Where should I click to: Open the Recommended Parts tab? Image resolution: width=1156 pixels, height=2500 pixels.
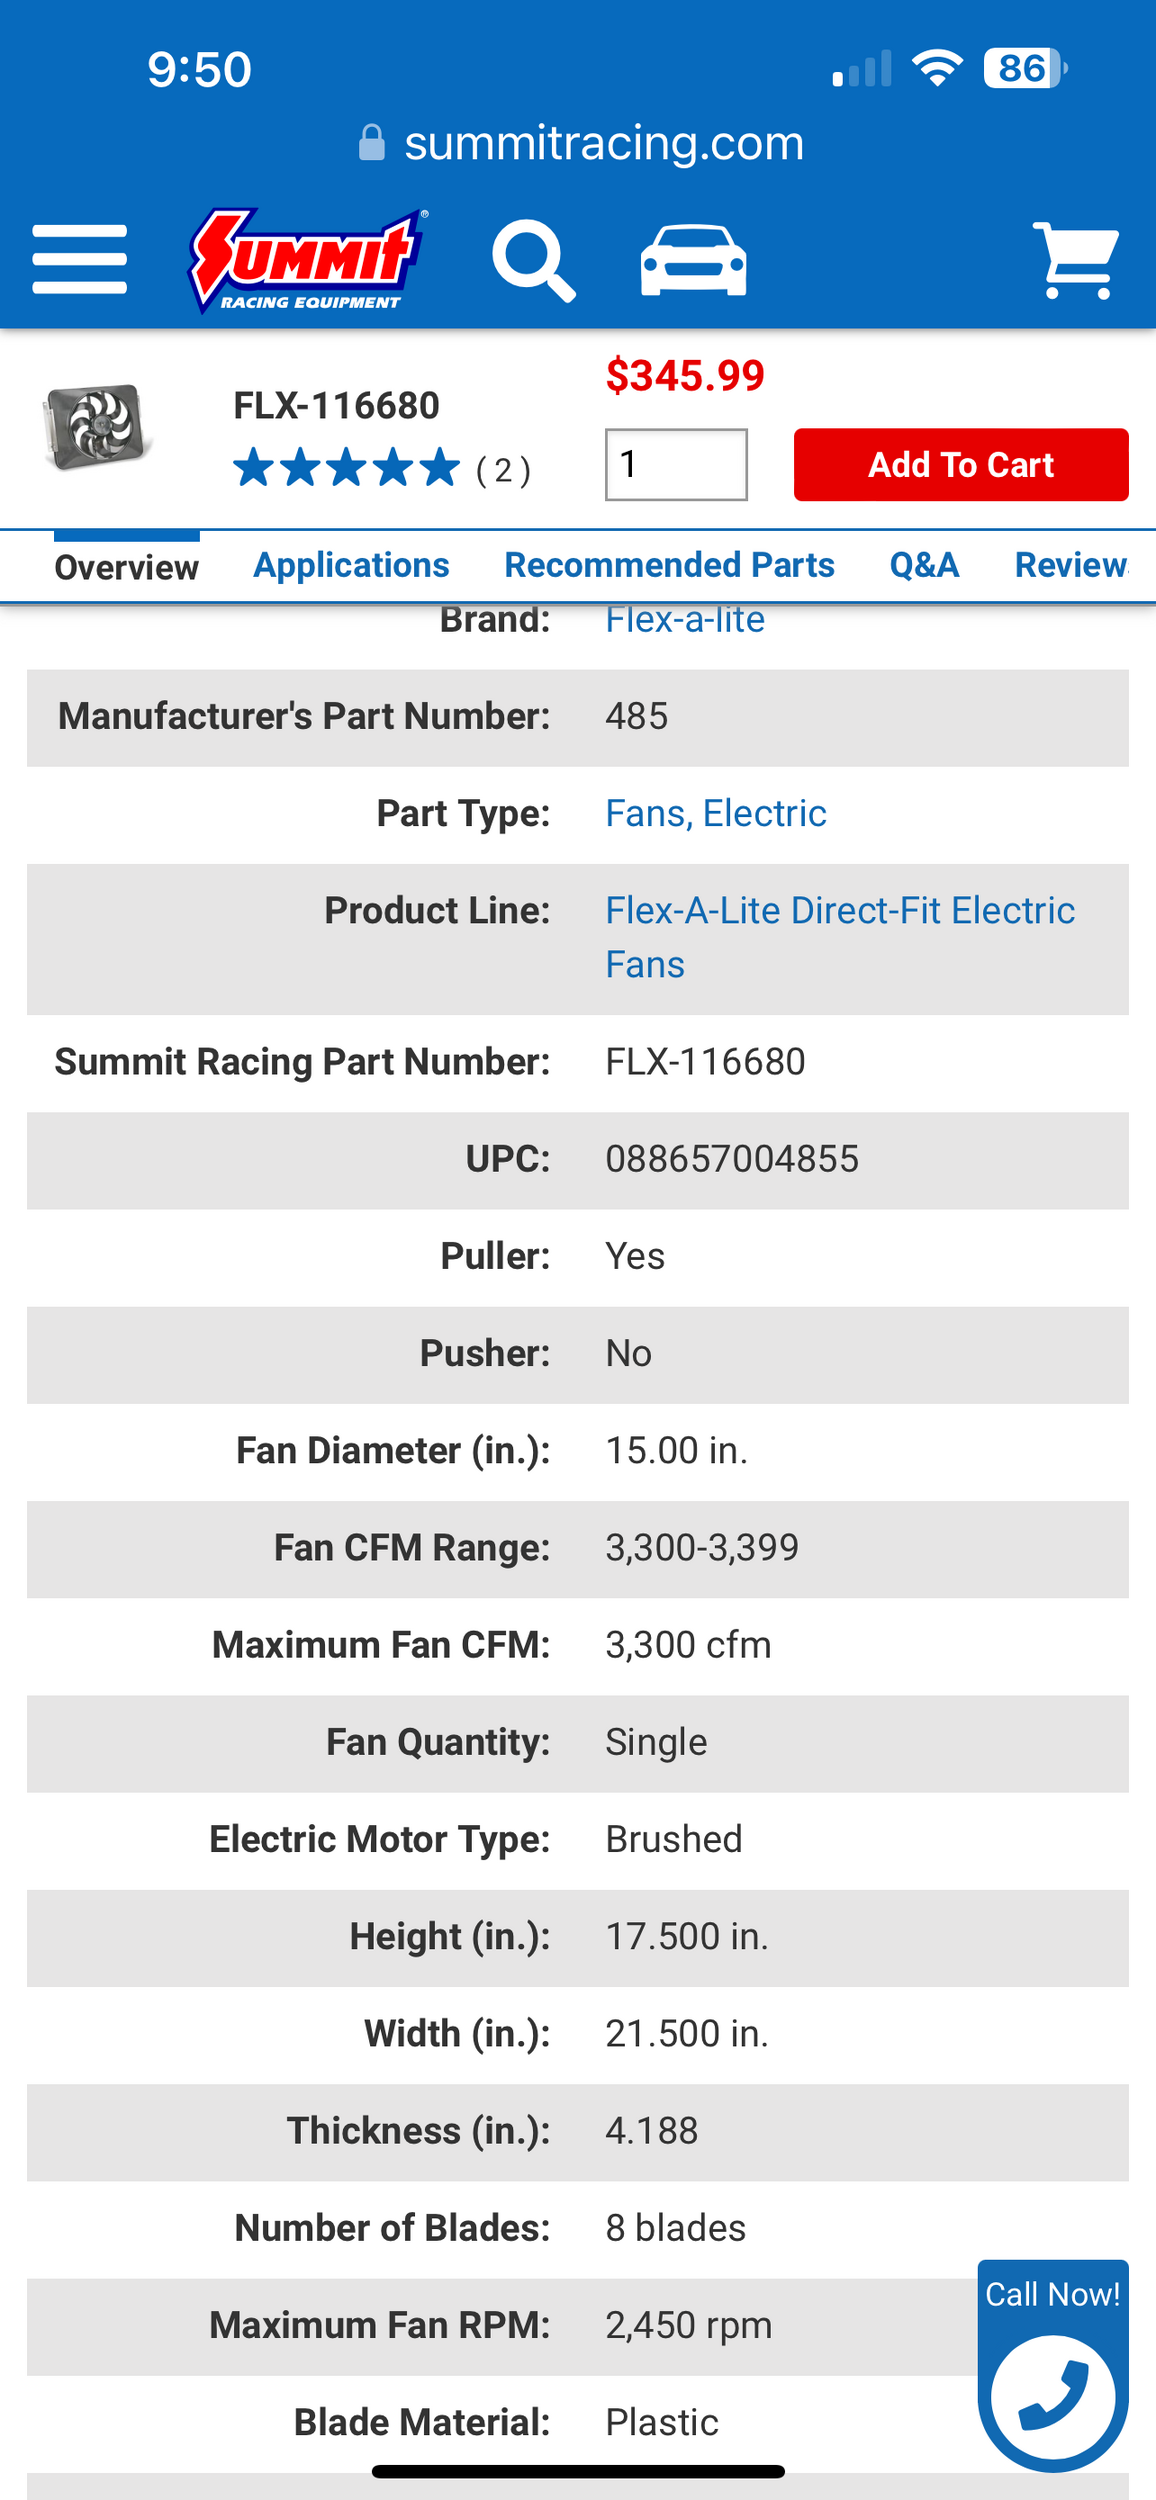point(669,566)
